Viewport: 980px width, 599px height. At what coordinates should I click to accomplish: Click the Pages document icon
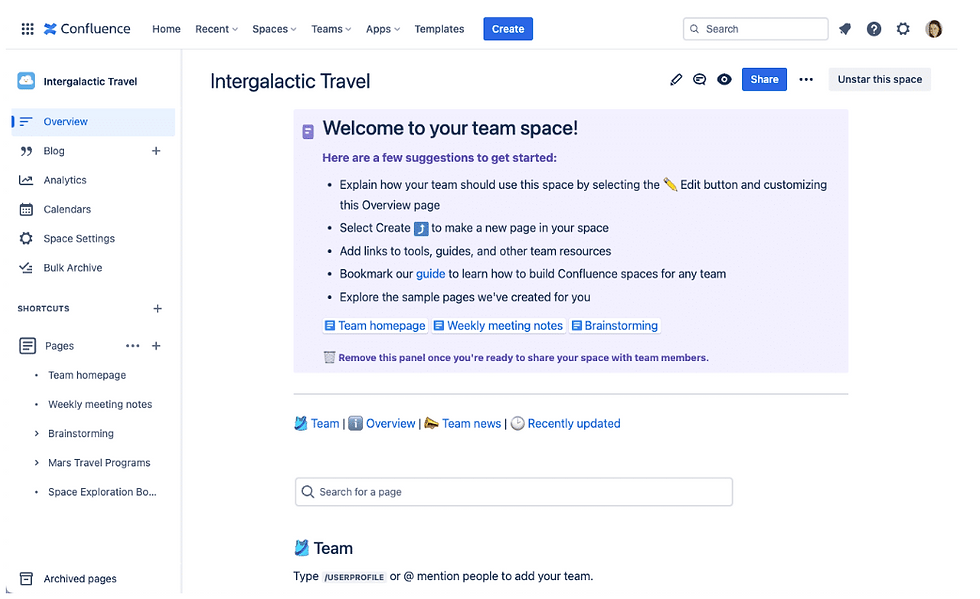point(28,346)
